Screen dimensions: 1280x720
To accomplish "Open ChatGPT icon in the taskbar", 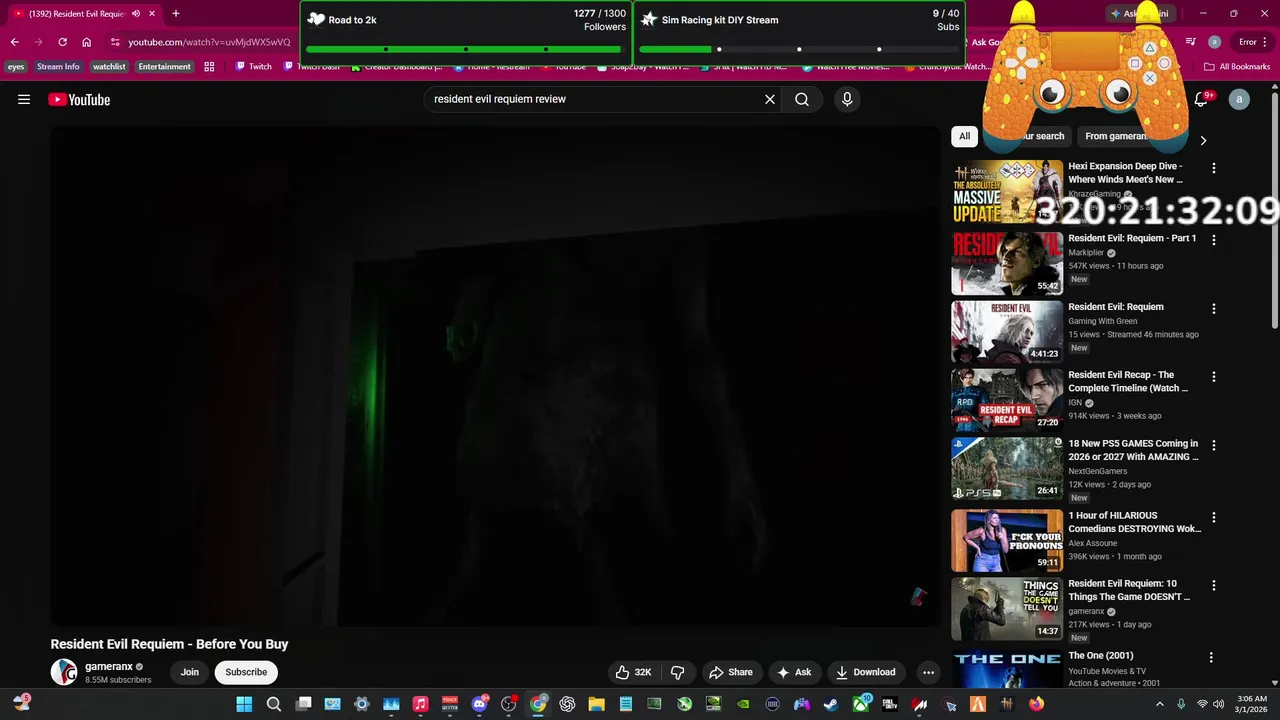I will click(567, 704).
